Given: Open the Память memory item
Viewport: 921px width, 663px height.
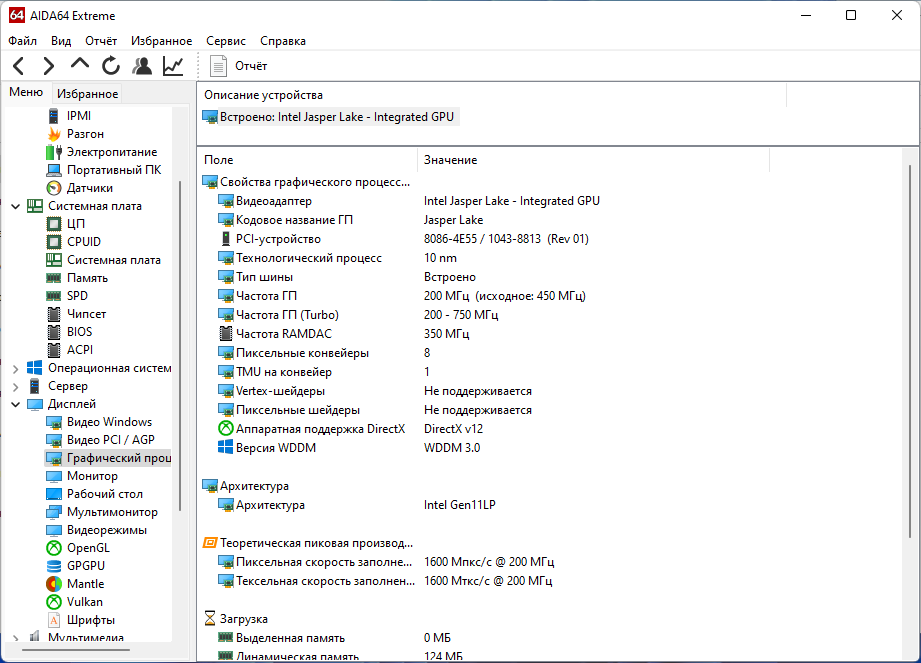Looking at the screenshot, I should point(77,278).
